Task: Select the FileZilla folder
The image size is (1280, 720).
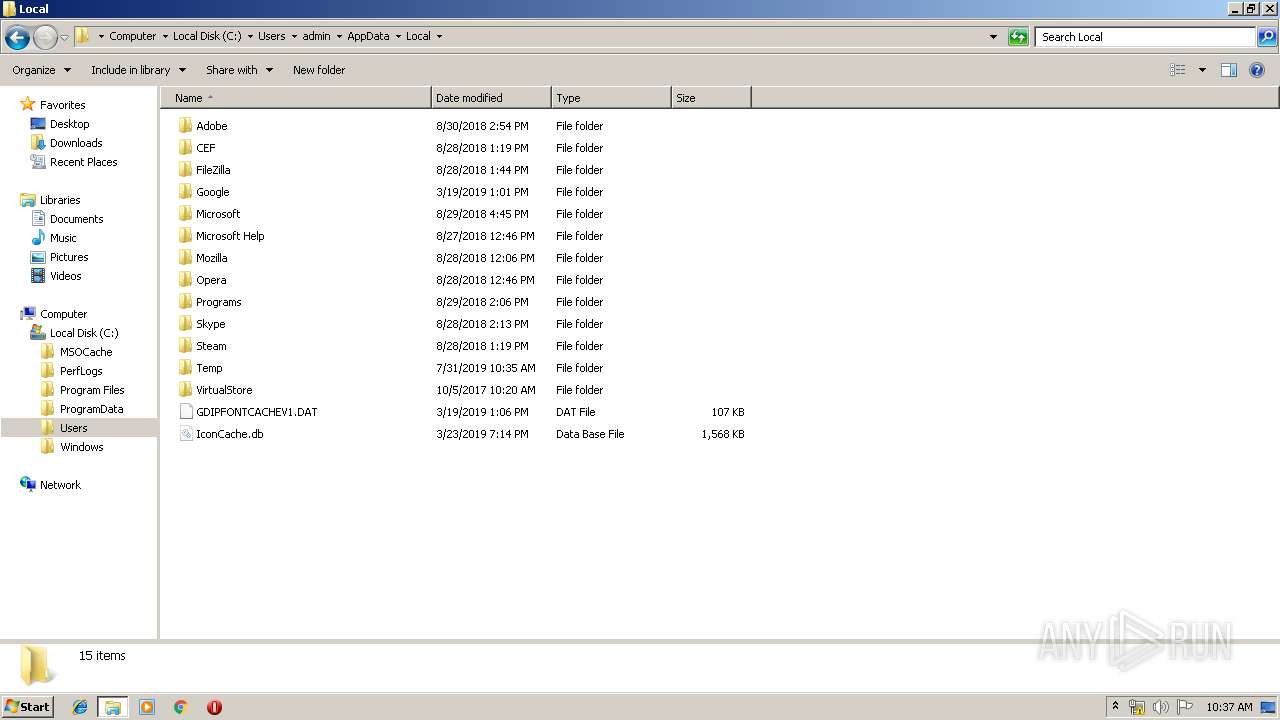Action: click(x=204, y=170)
